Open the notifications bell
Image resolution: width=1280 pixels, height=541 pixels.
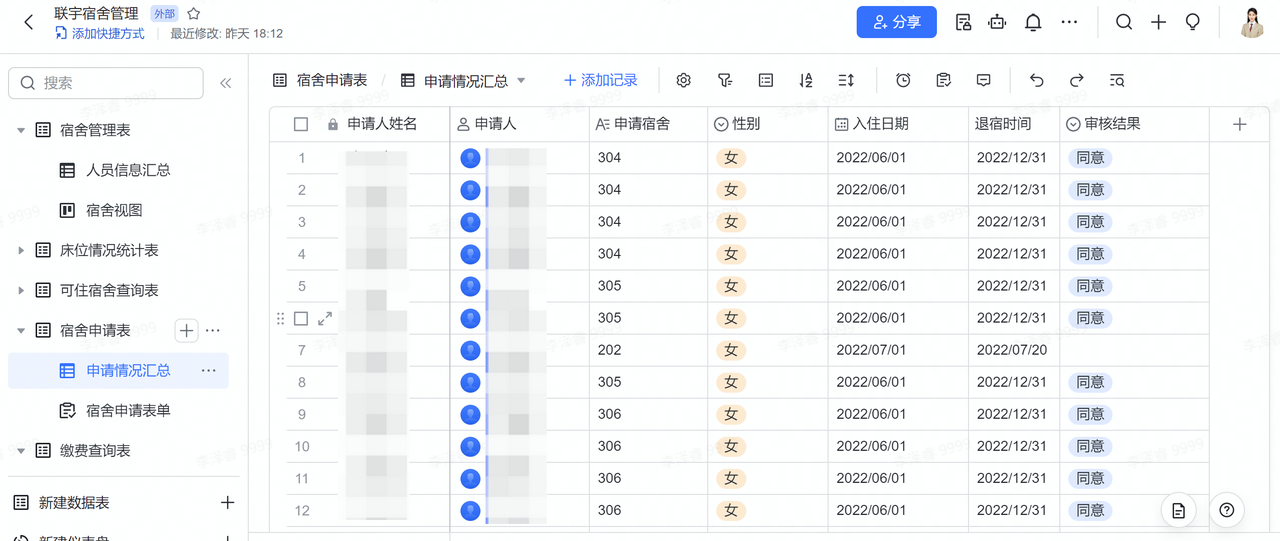click(x=1033, y=22)
